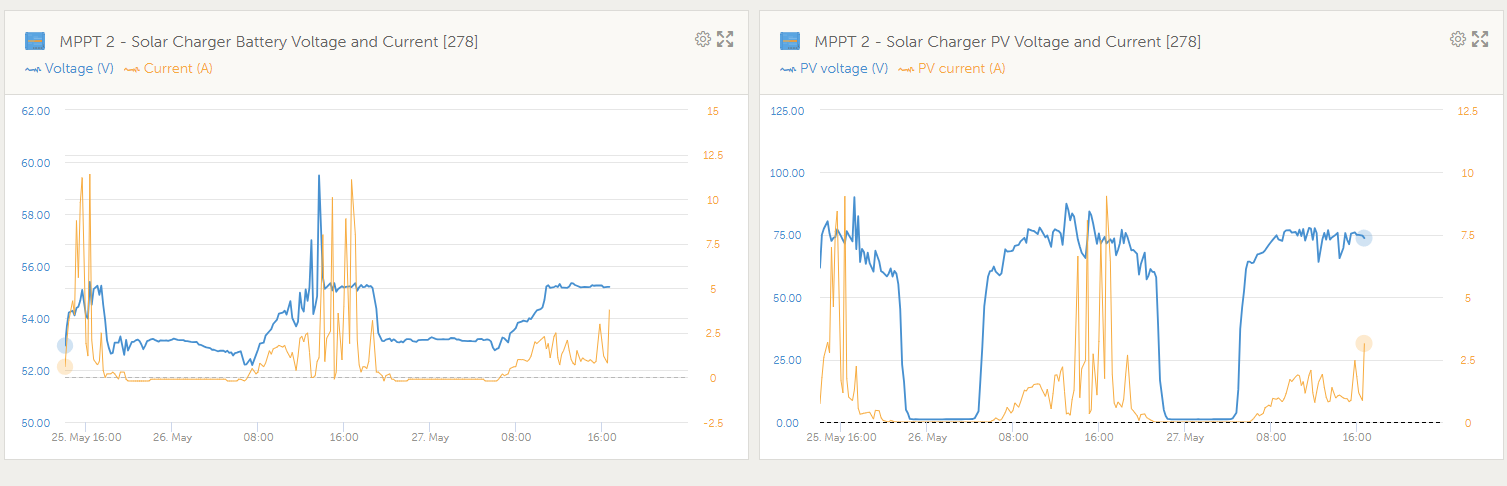
Task: Click orange PV current marker dot at chart end
Action: click(1364, 344)
